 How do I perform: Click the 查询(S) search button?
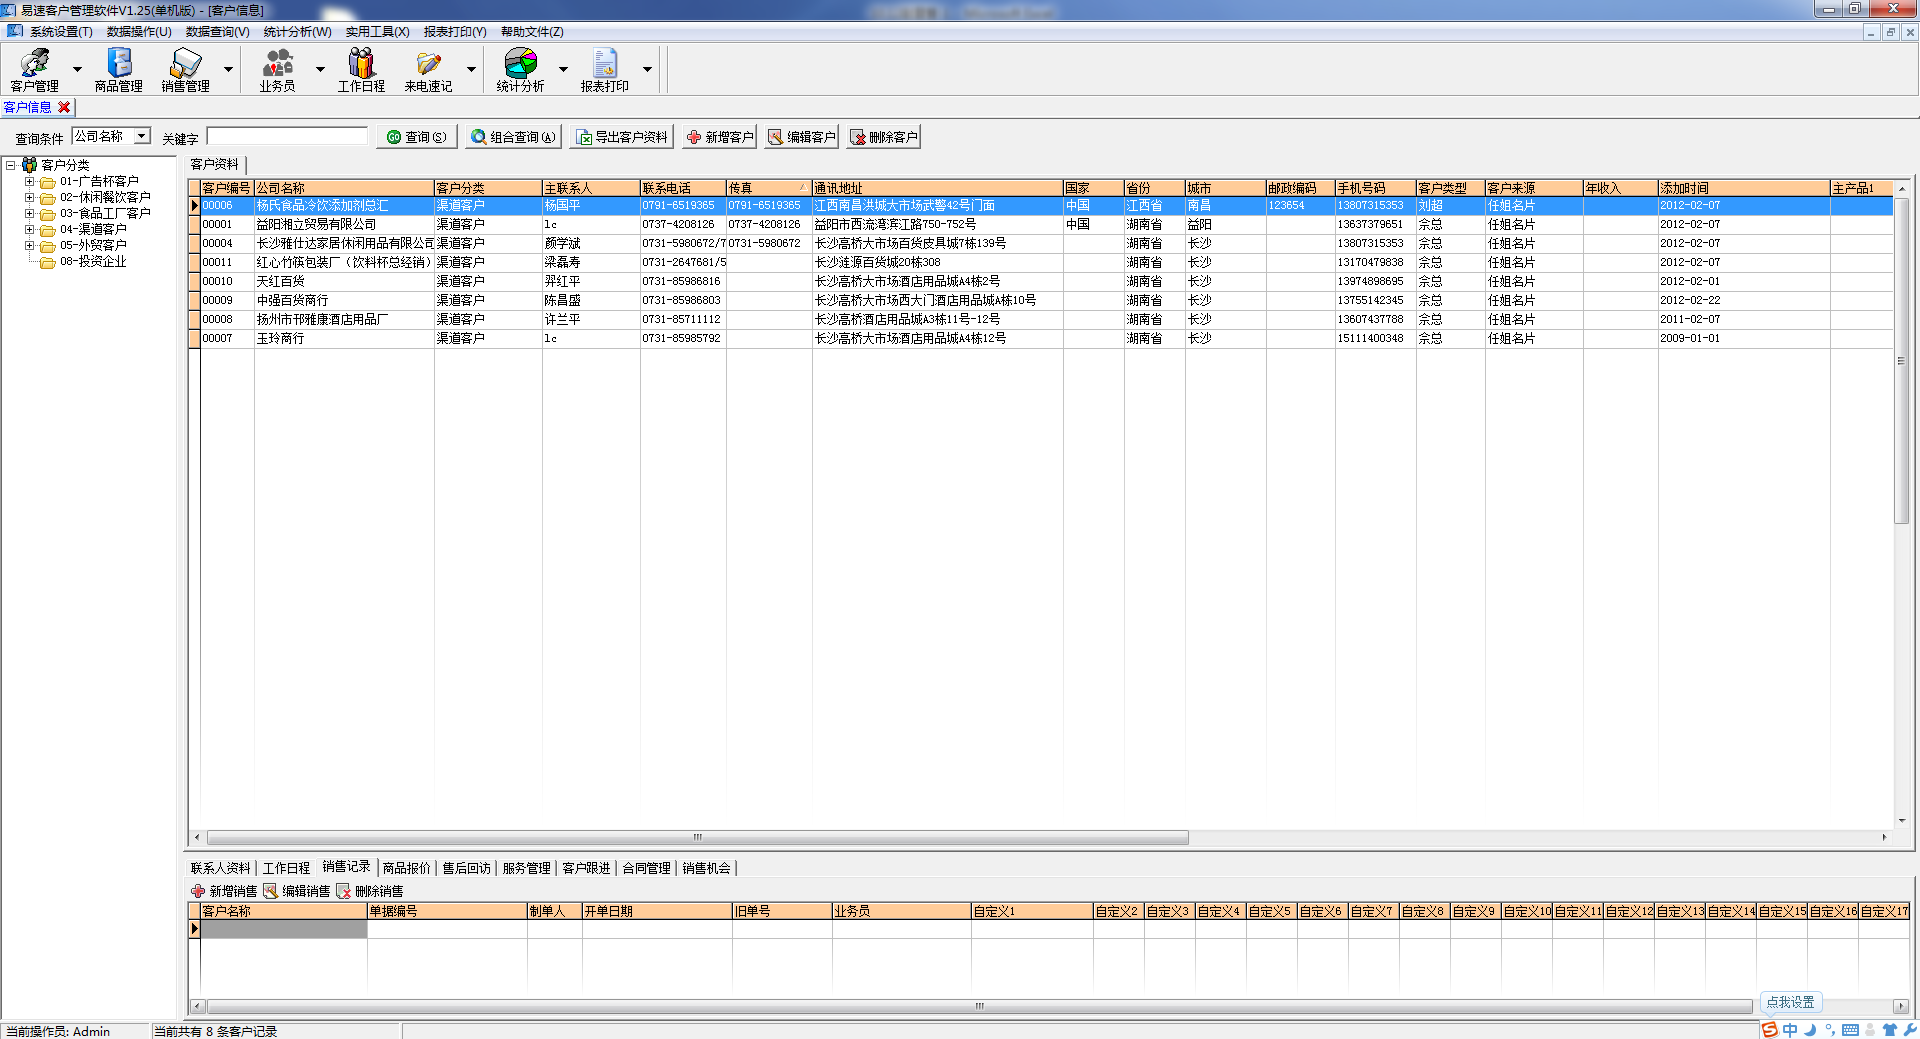click(x=417, y=137)
